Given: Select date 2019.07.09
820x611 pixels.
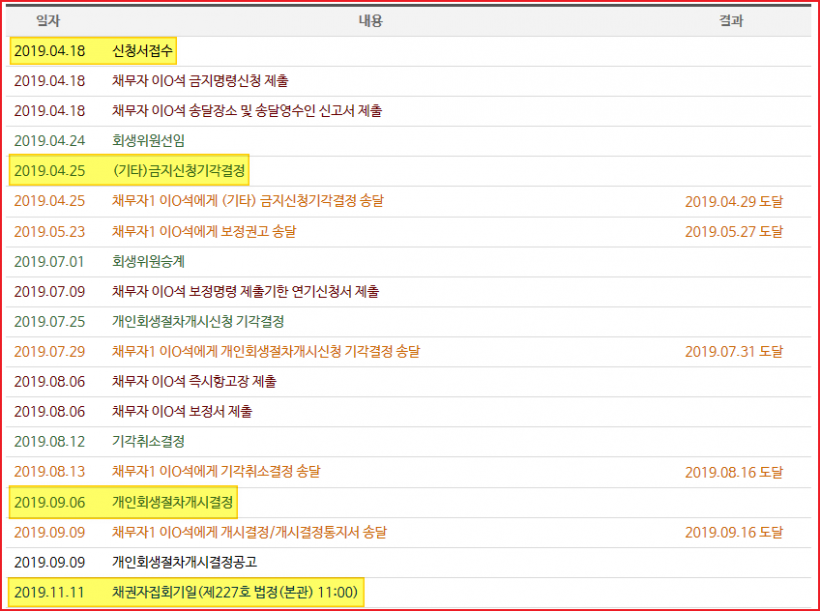Looking at the screenshot, I should [49, 291].
